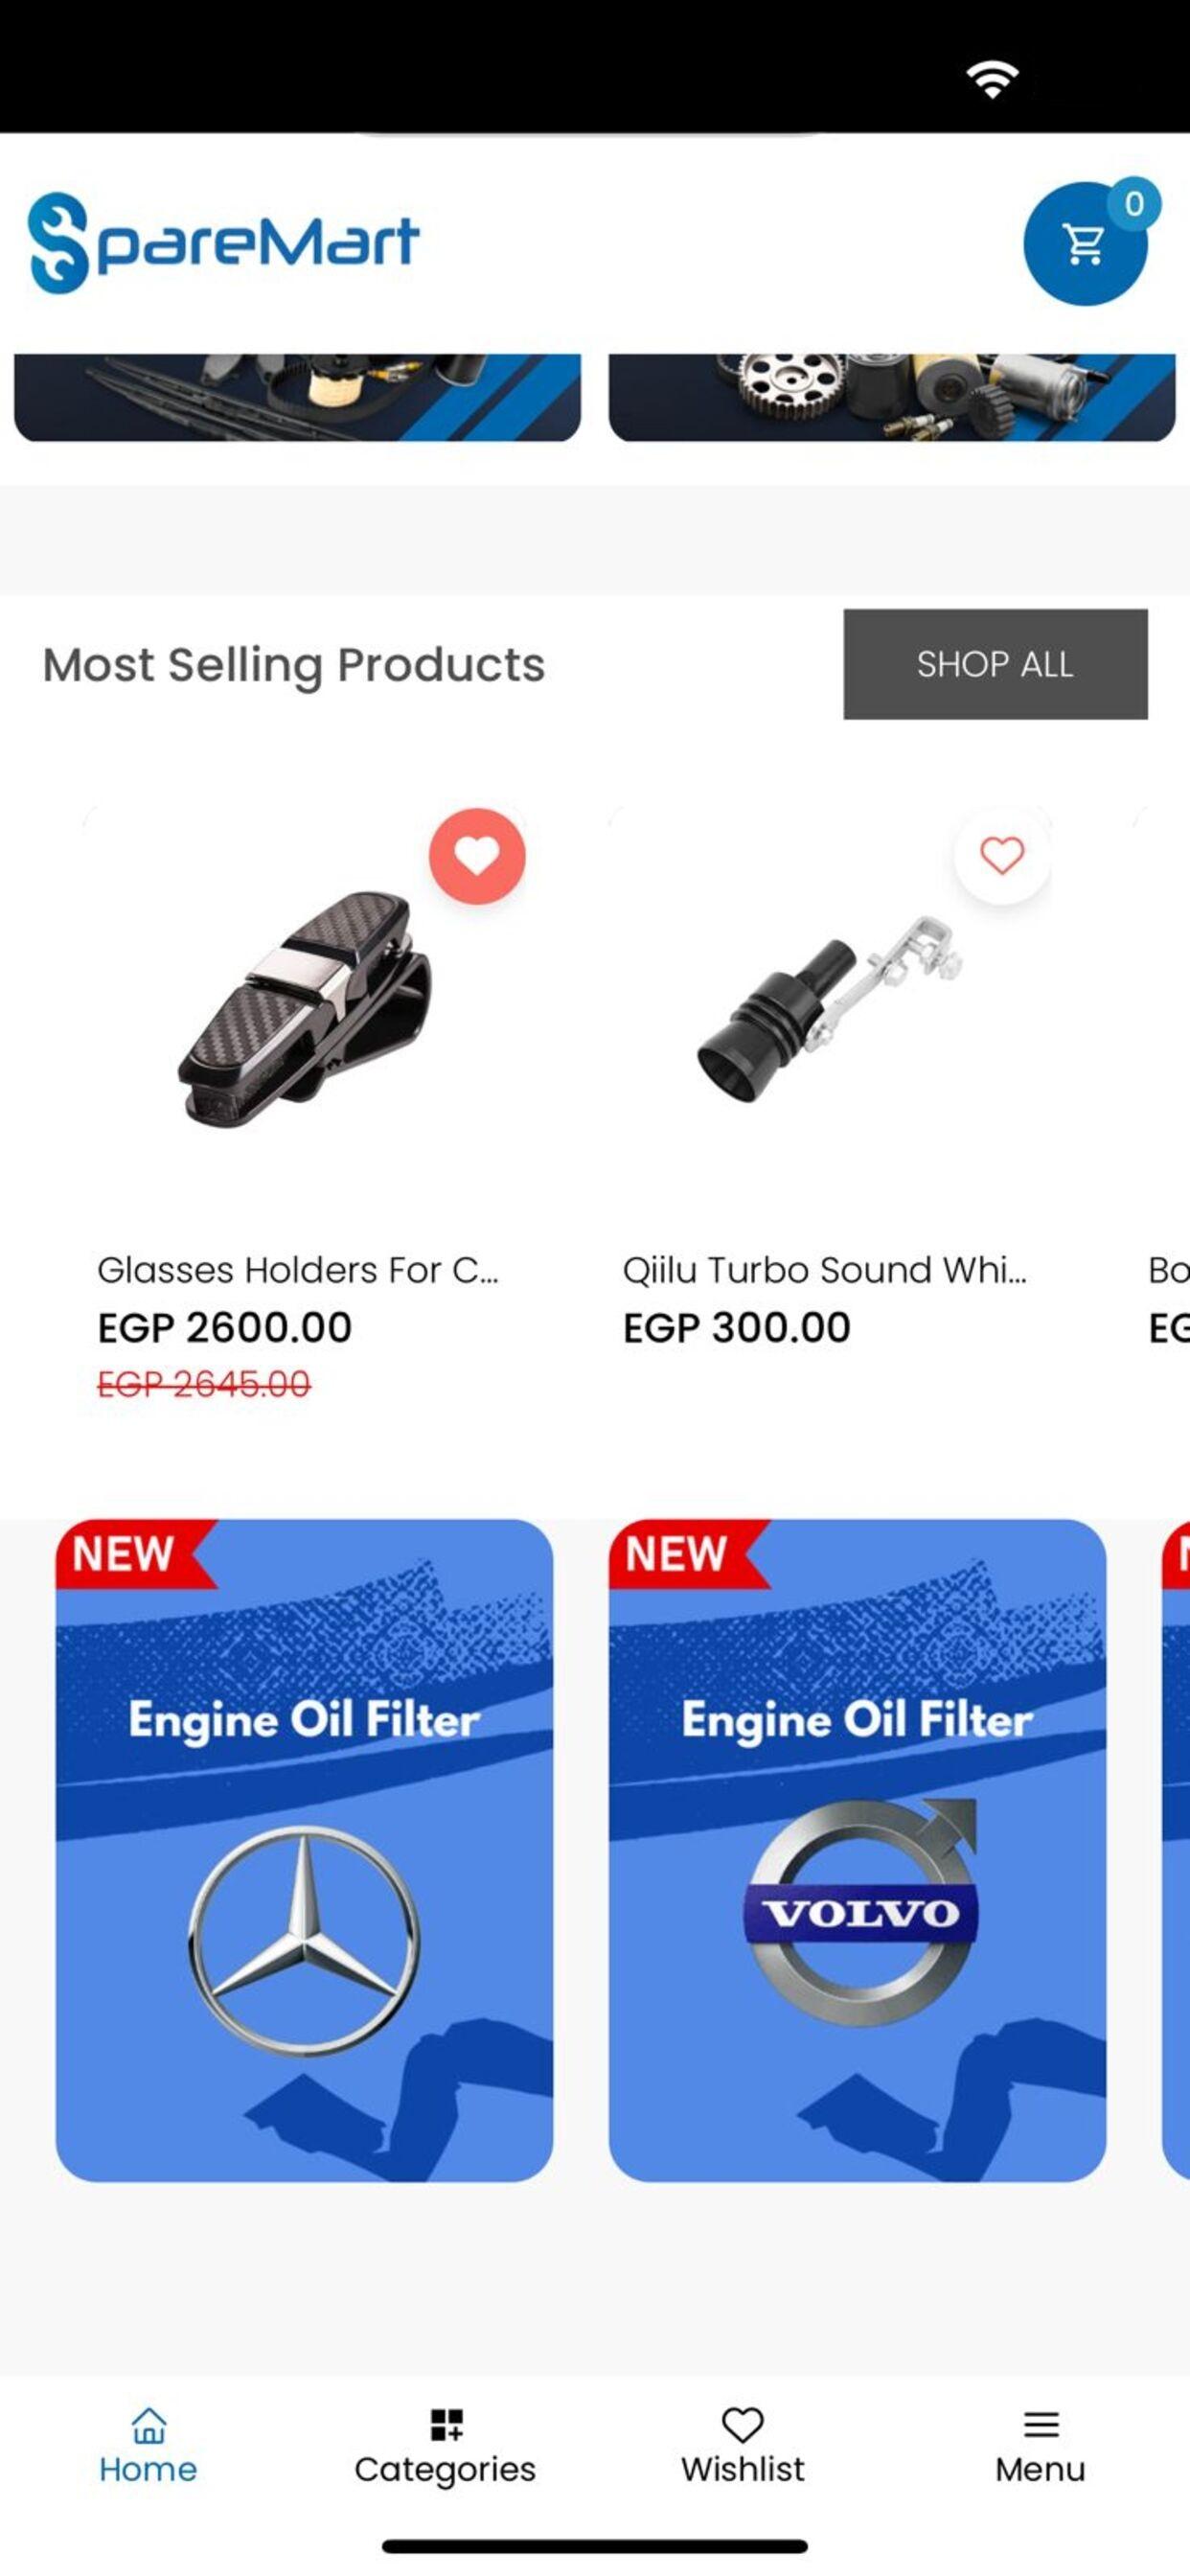Open the shopping cart icon
Screen dimensions: 1190x2576
[x=1085, y=243]
